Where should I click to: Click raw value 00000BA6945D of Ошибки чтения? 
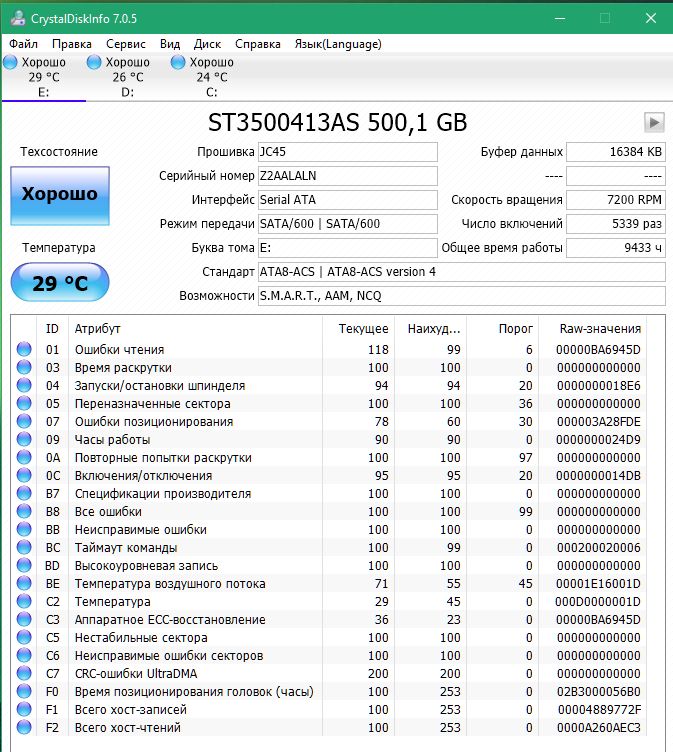click(x=598, y=350)
